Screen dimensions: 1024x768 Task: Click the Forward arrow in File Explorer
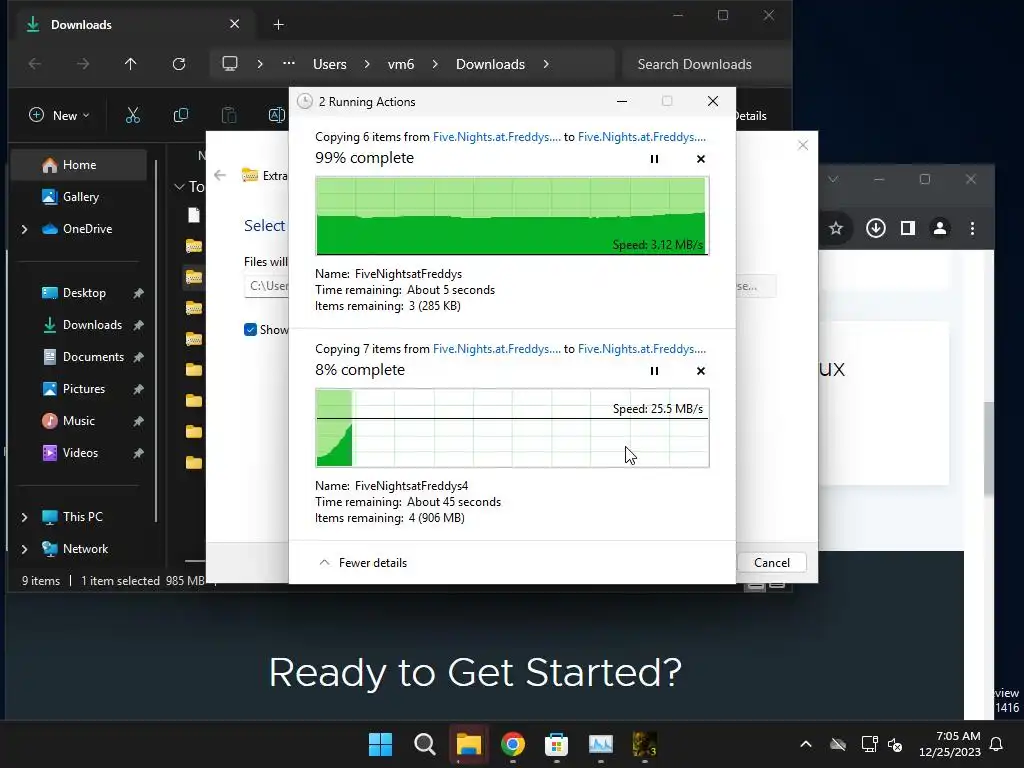[82, 64]
